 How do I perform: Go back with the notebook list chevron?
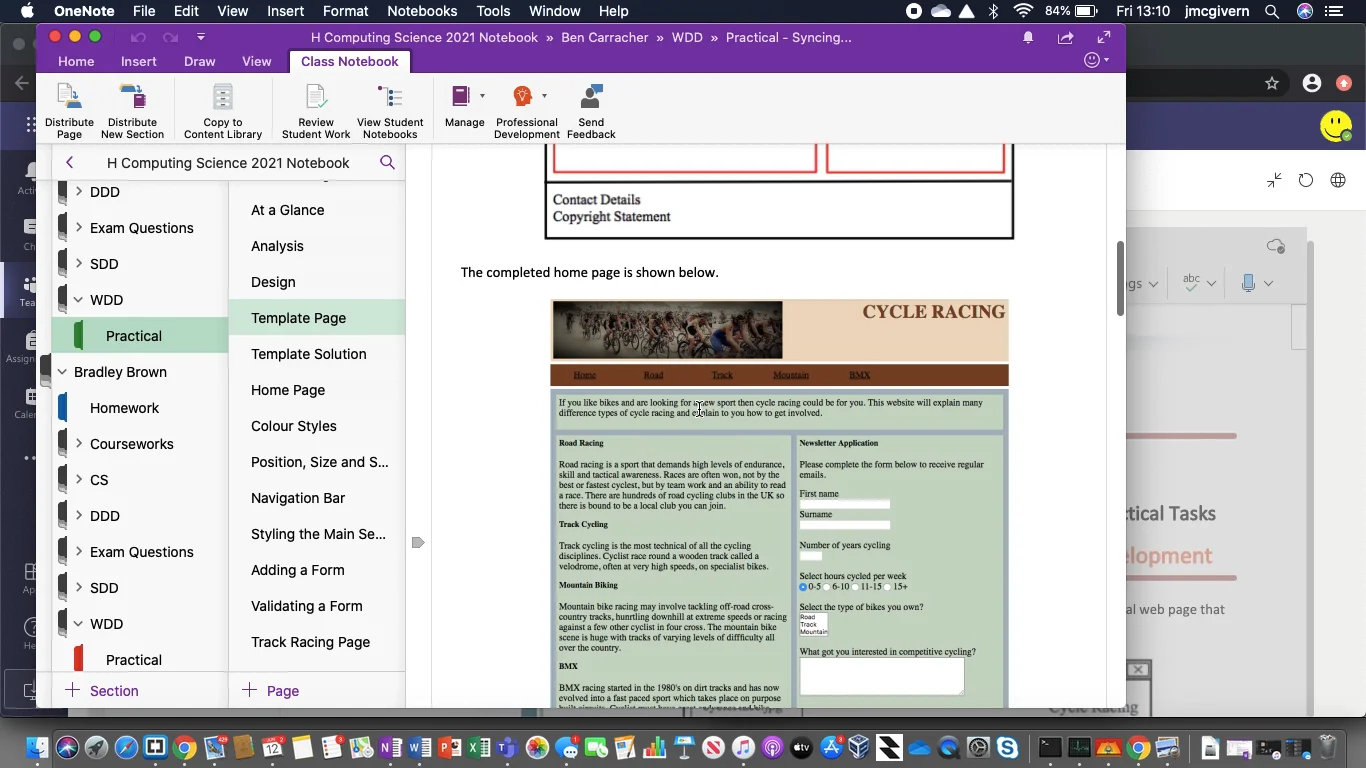[69, 162]
